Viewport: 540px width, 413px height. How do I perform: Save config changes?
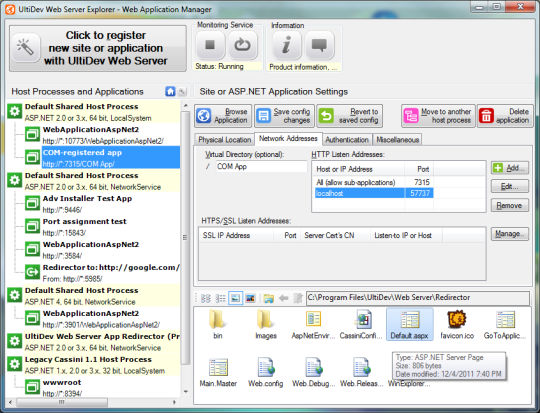pos(284,116)
